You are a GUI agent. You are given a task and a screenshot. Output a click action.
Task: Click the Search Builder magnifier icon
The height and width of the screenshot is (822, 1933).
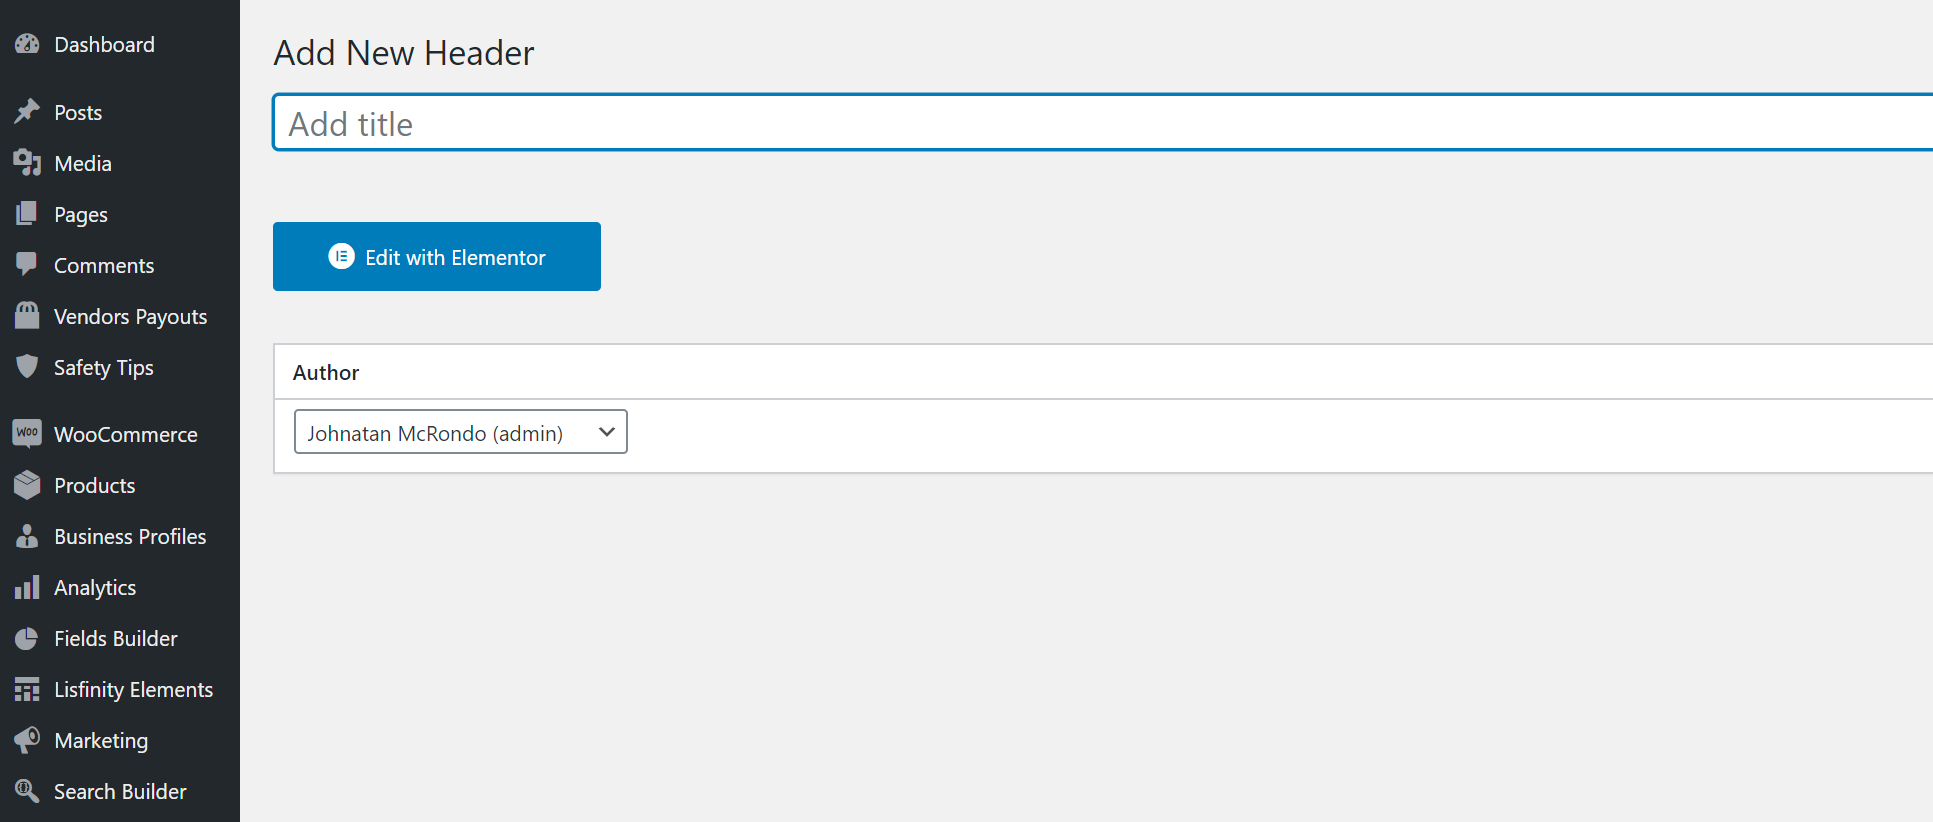tap(27, 791)
